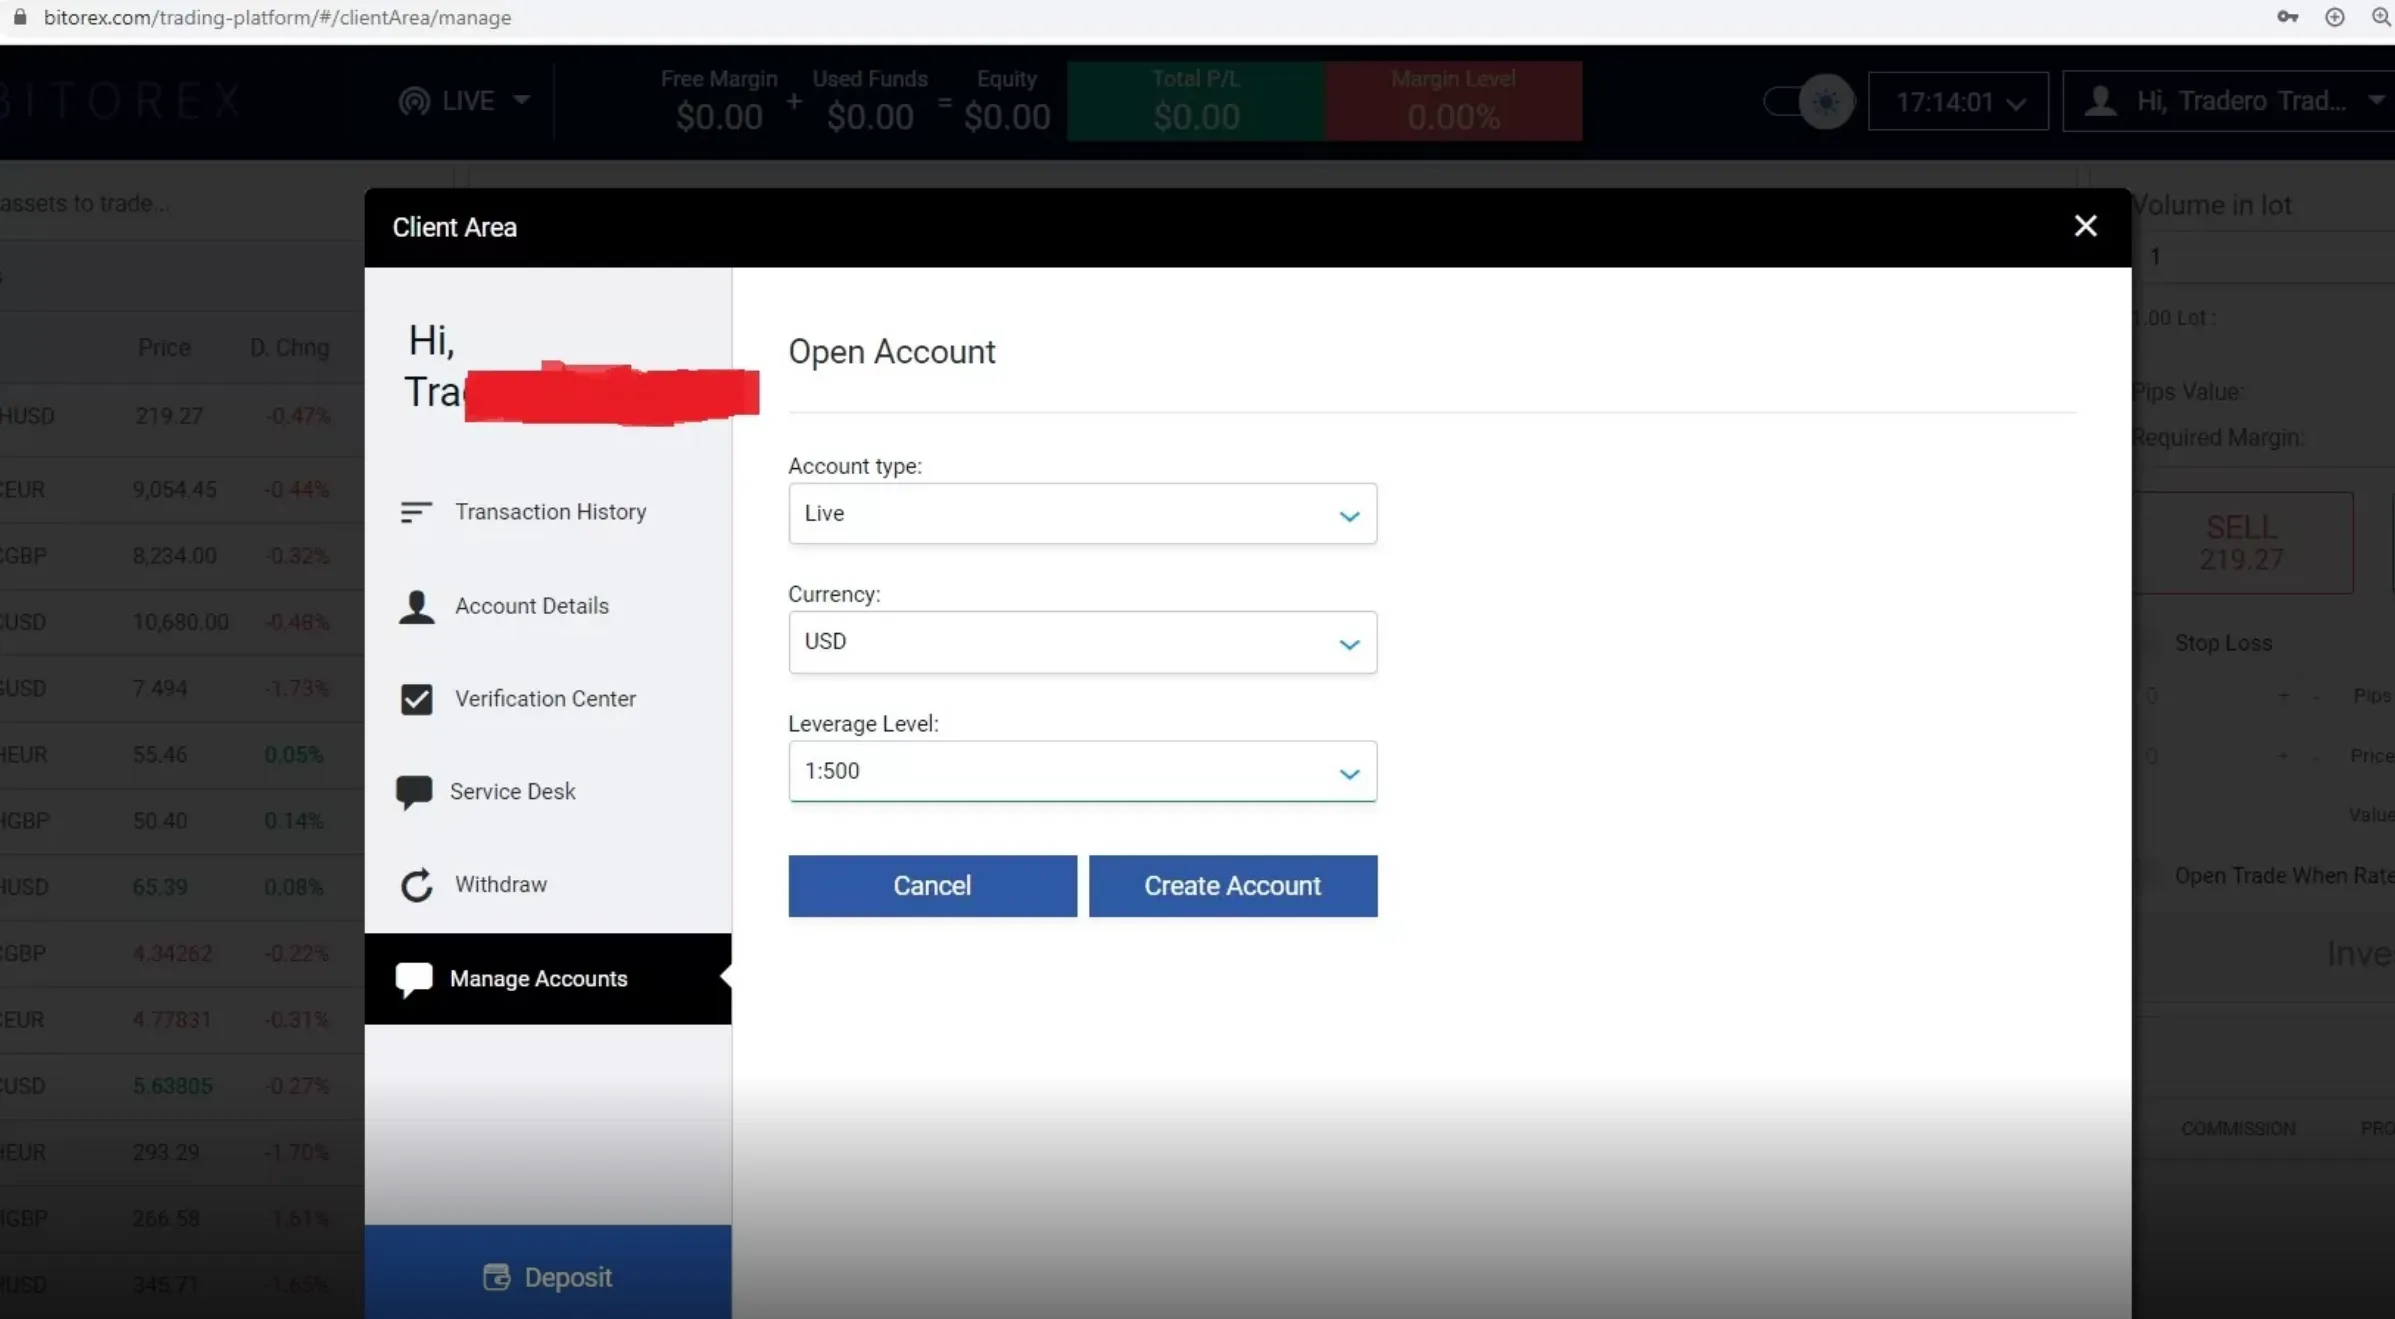Click the 293.29 price cell
2395x1319 pixels.
click(x=166, y=1153)
